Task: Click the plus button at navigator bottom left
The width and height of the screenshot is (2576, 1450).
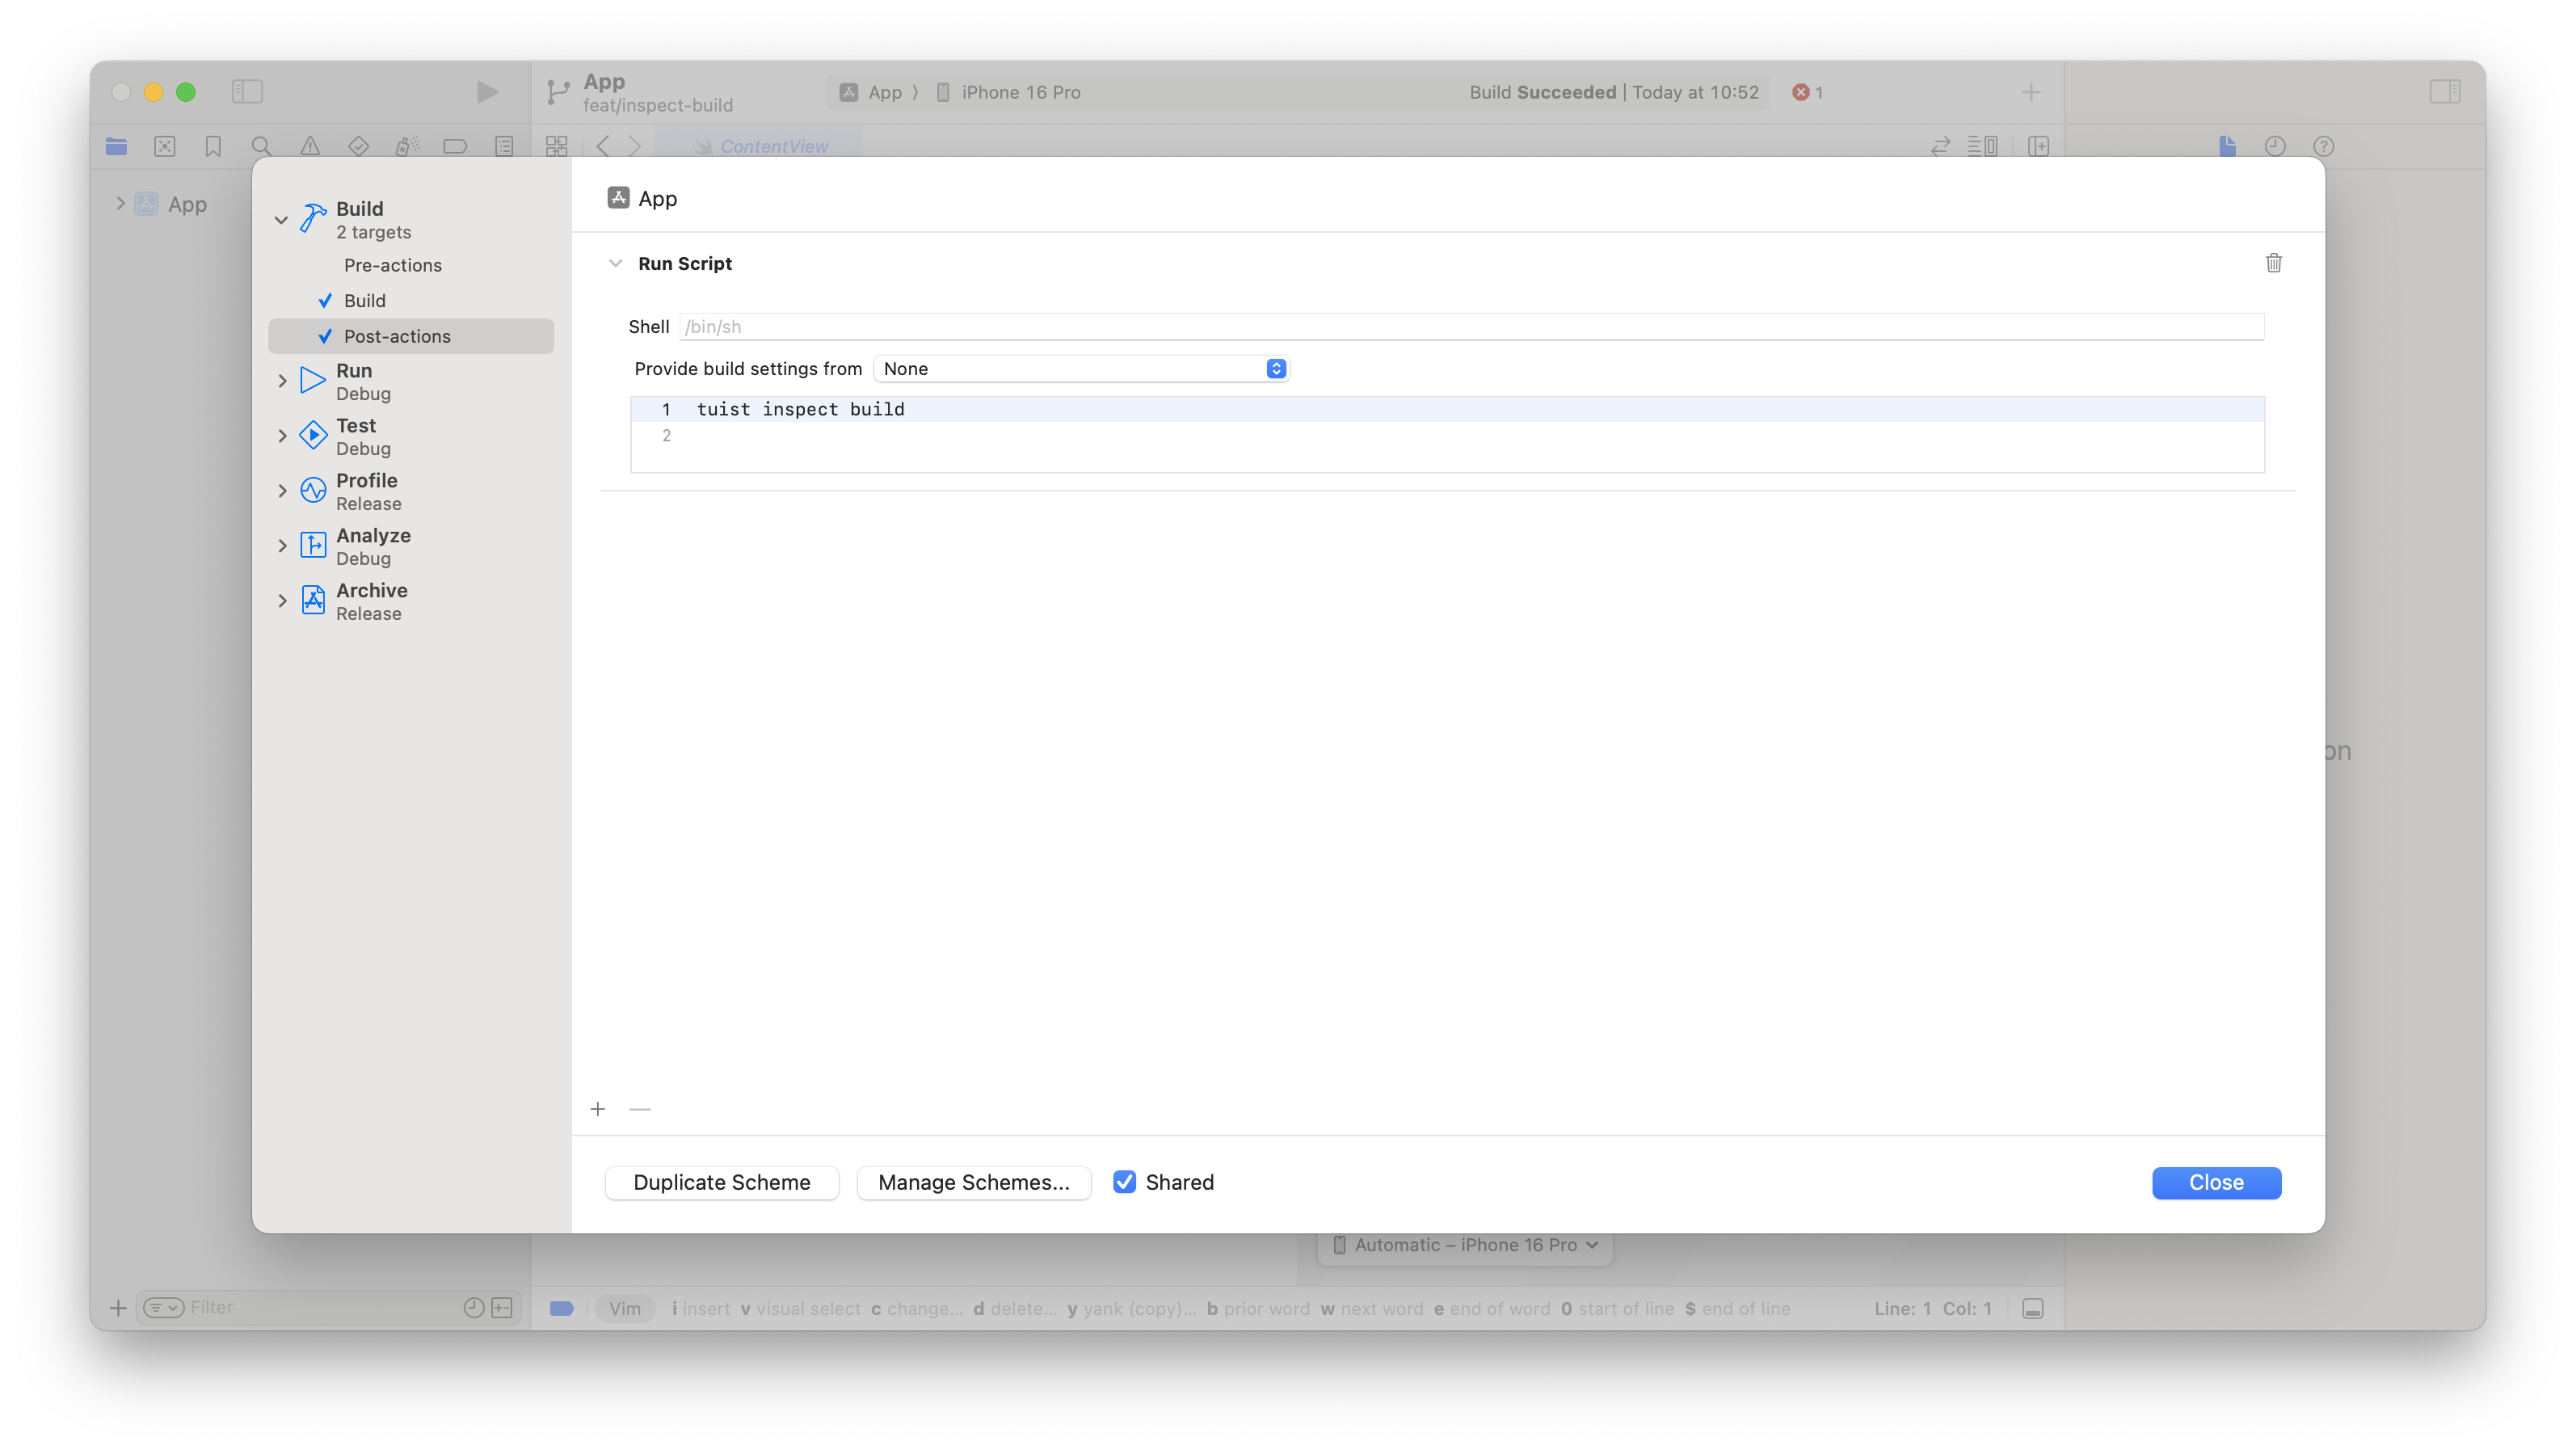Action: (118, 1308)
